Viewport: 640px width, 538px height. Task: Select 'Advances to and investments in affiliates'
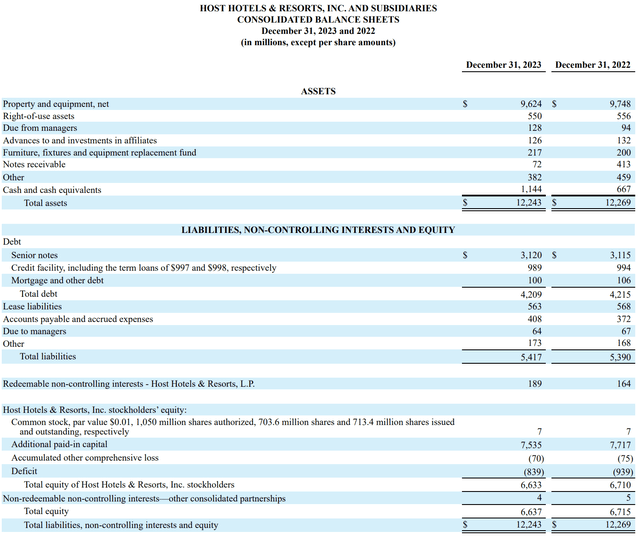coord(80,140)
